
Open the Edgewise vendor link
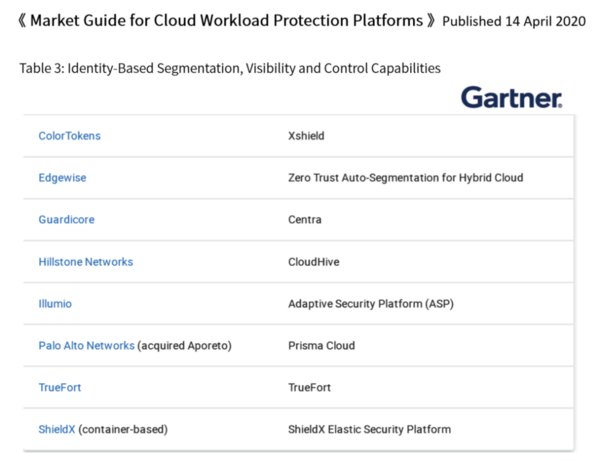coord(62,178)
